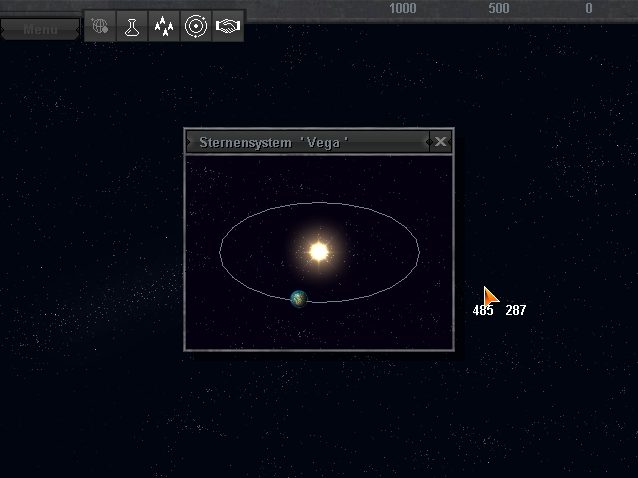Screen dimensions: 638x478
Task: Open the galaxy map globe icon
Action: (100, 26)
